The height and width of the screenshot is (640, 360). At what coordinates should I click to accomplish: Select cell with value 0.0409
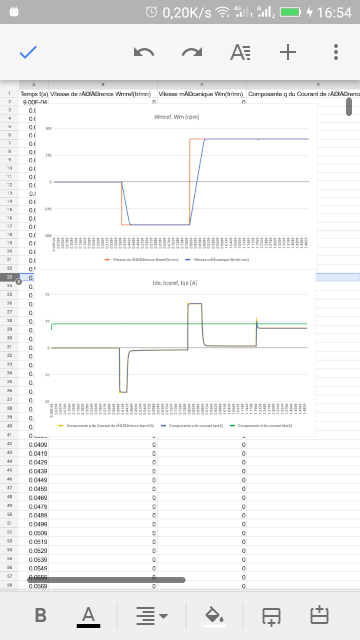[x=38, y=444]
